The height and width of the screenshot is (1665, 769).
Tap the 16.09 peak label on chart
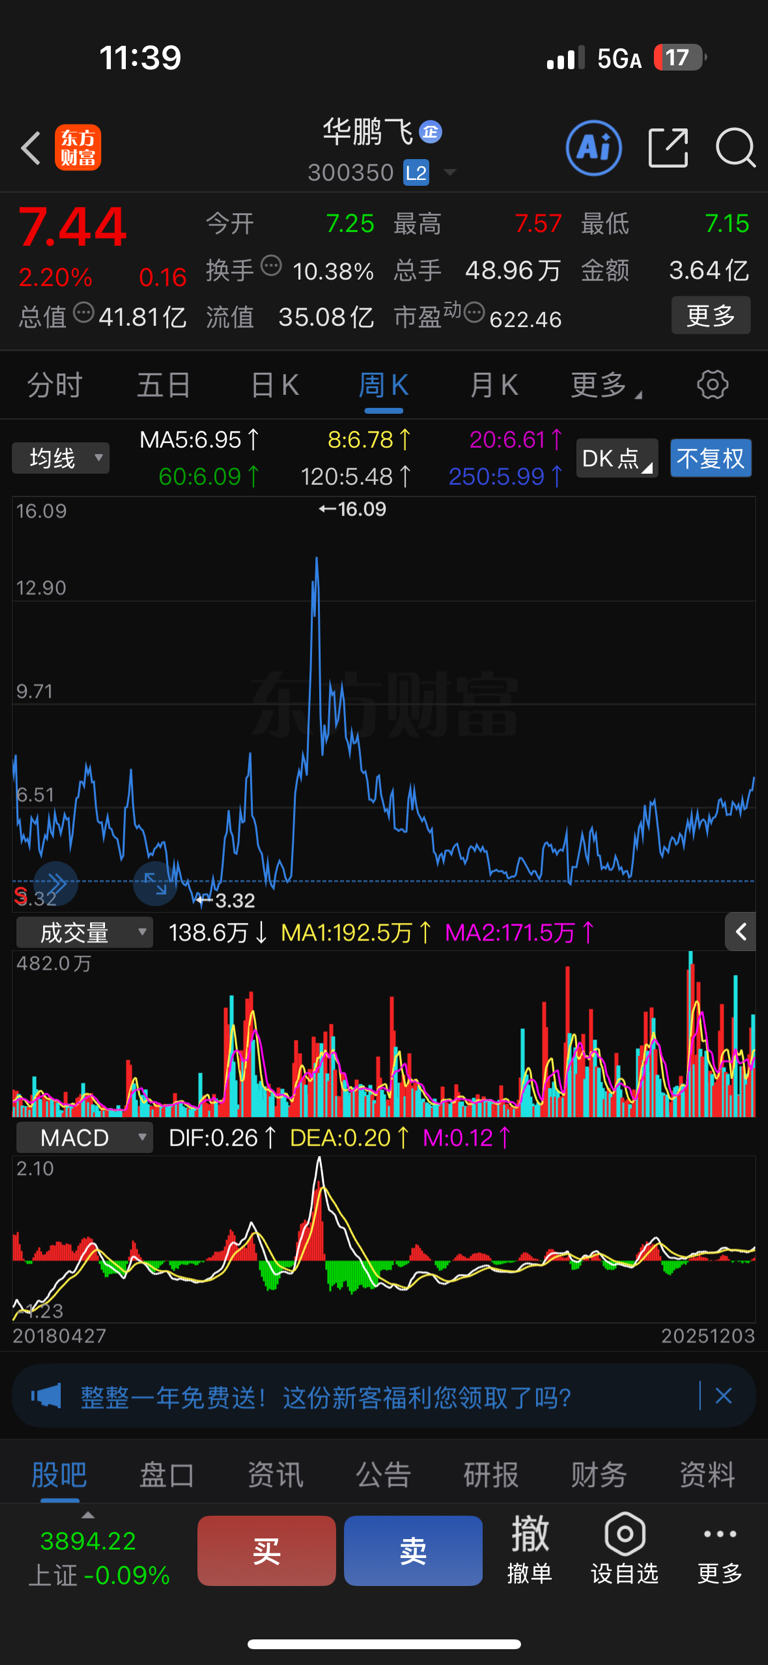pos(352,509)
